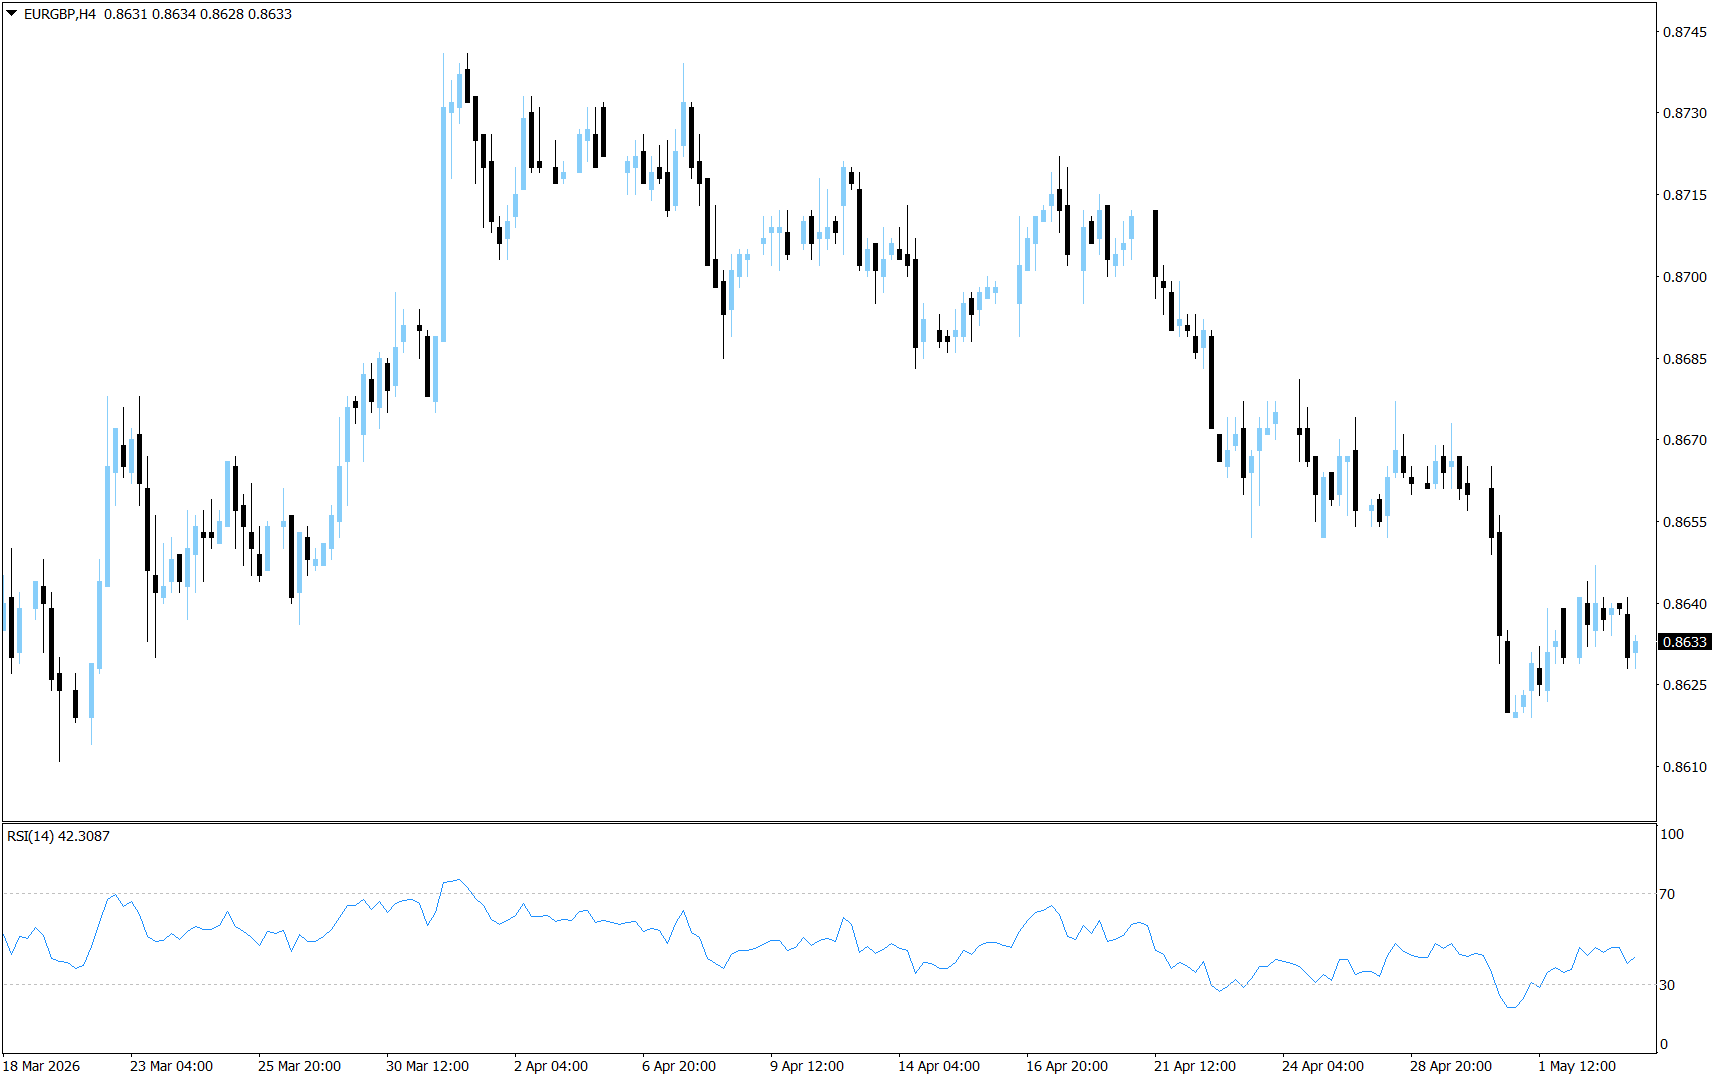Click the 1 May 12:00 time label
The image size is (1720, 1080).
[1577, 1066]
